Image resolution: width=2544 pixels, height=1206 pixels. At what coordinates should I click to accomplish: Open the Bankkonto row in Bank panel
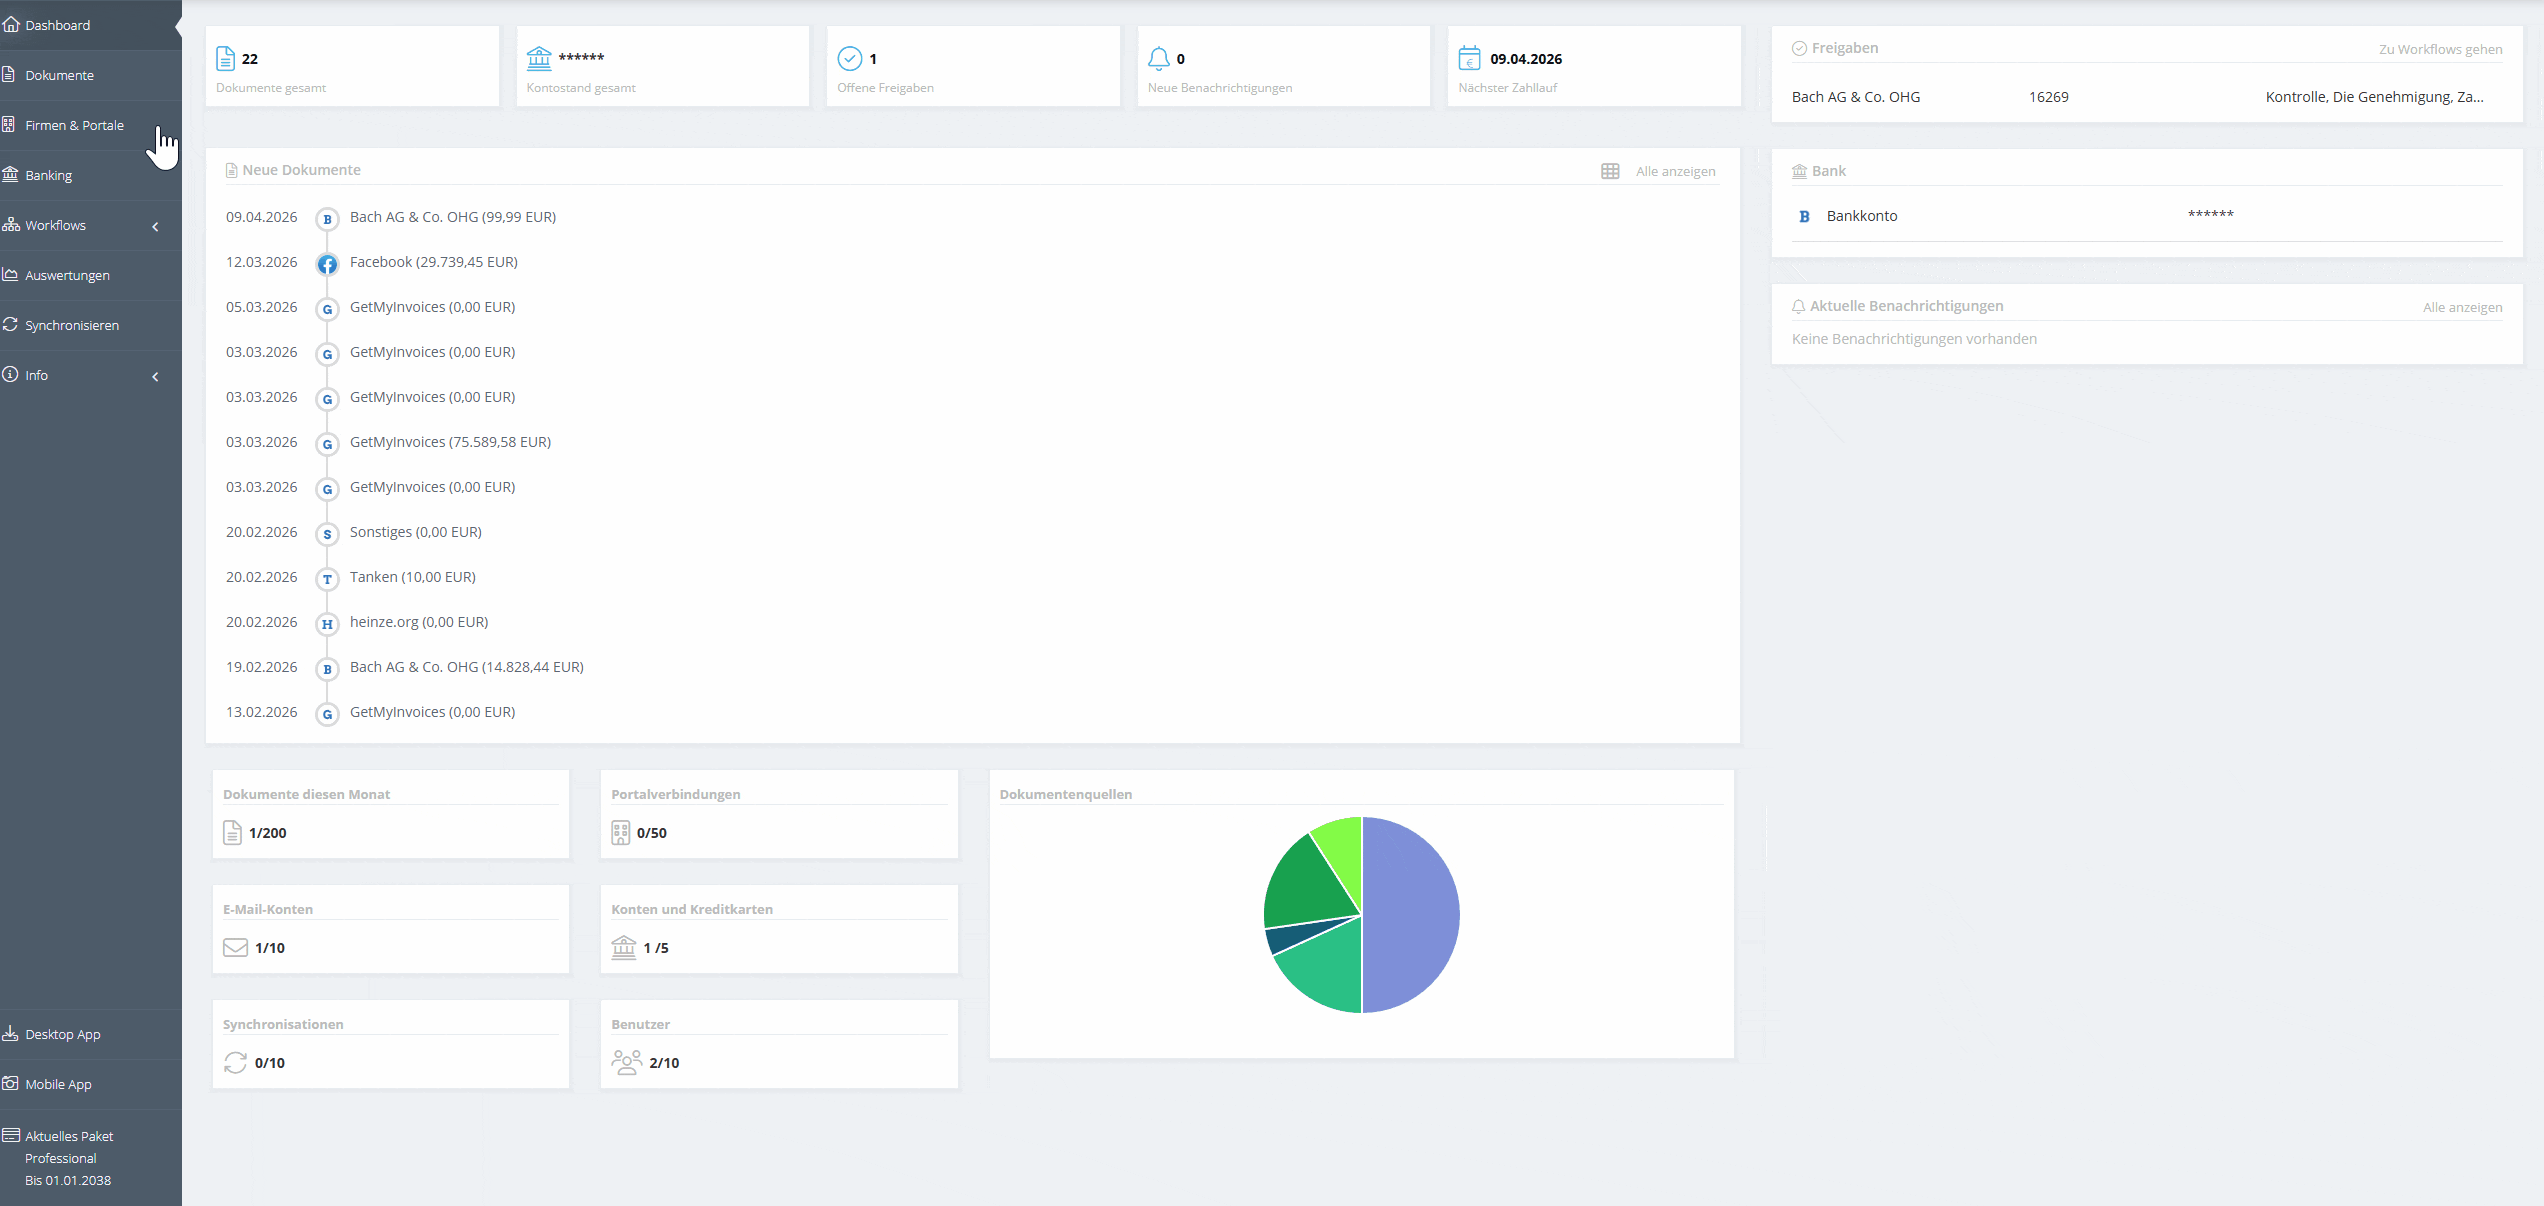point(2147,216)
